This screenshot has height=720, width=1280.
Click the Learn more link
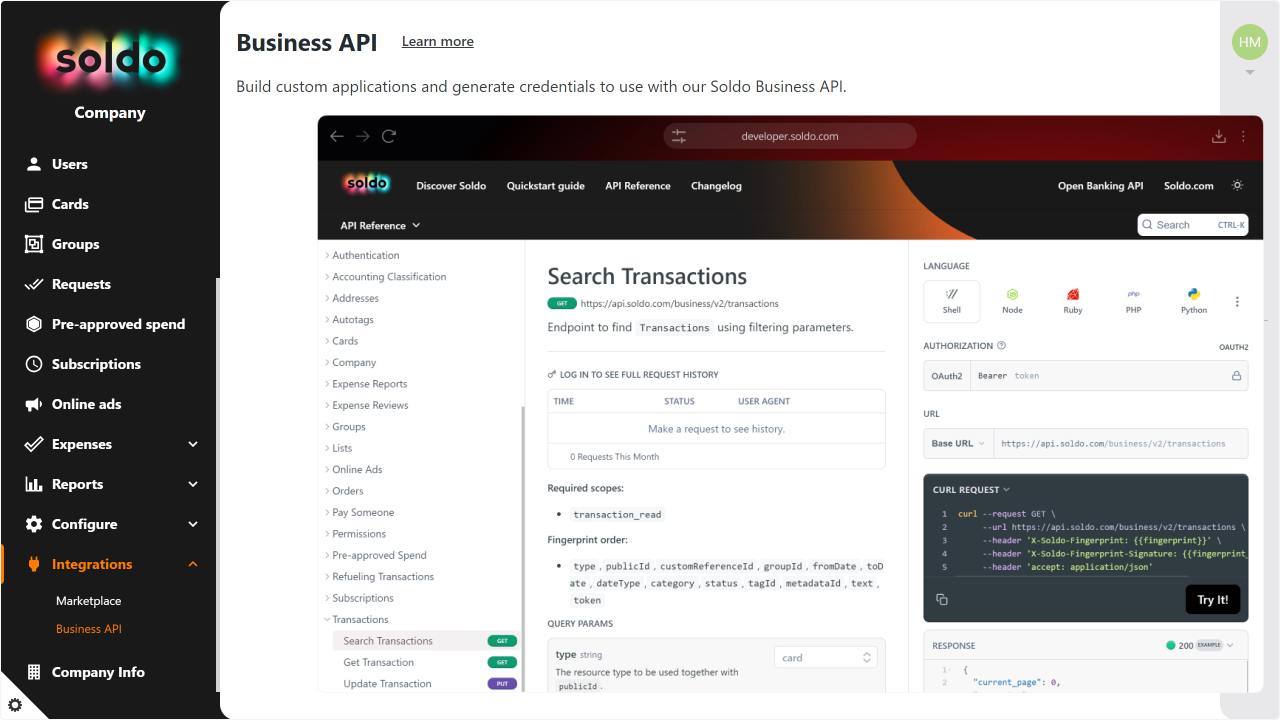click(438, 41)
